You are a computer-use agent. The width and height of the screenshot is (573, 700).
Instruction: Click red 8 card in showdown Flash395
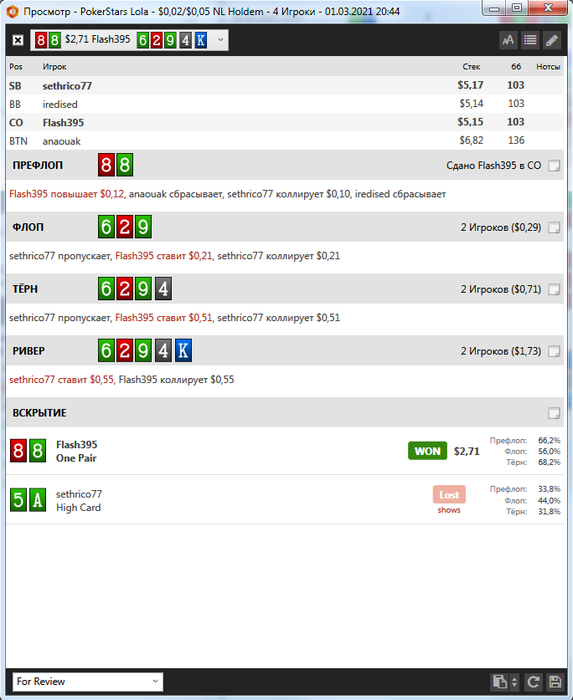pyautogui.click(x=18, y=450)
